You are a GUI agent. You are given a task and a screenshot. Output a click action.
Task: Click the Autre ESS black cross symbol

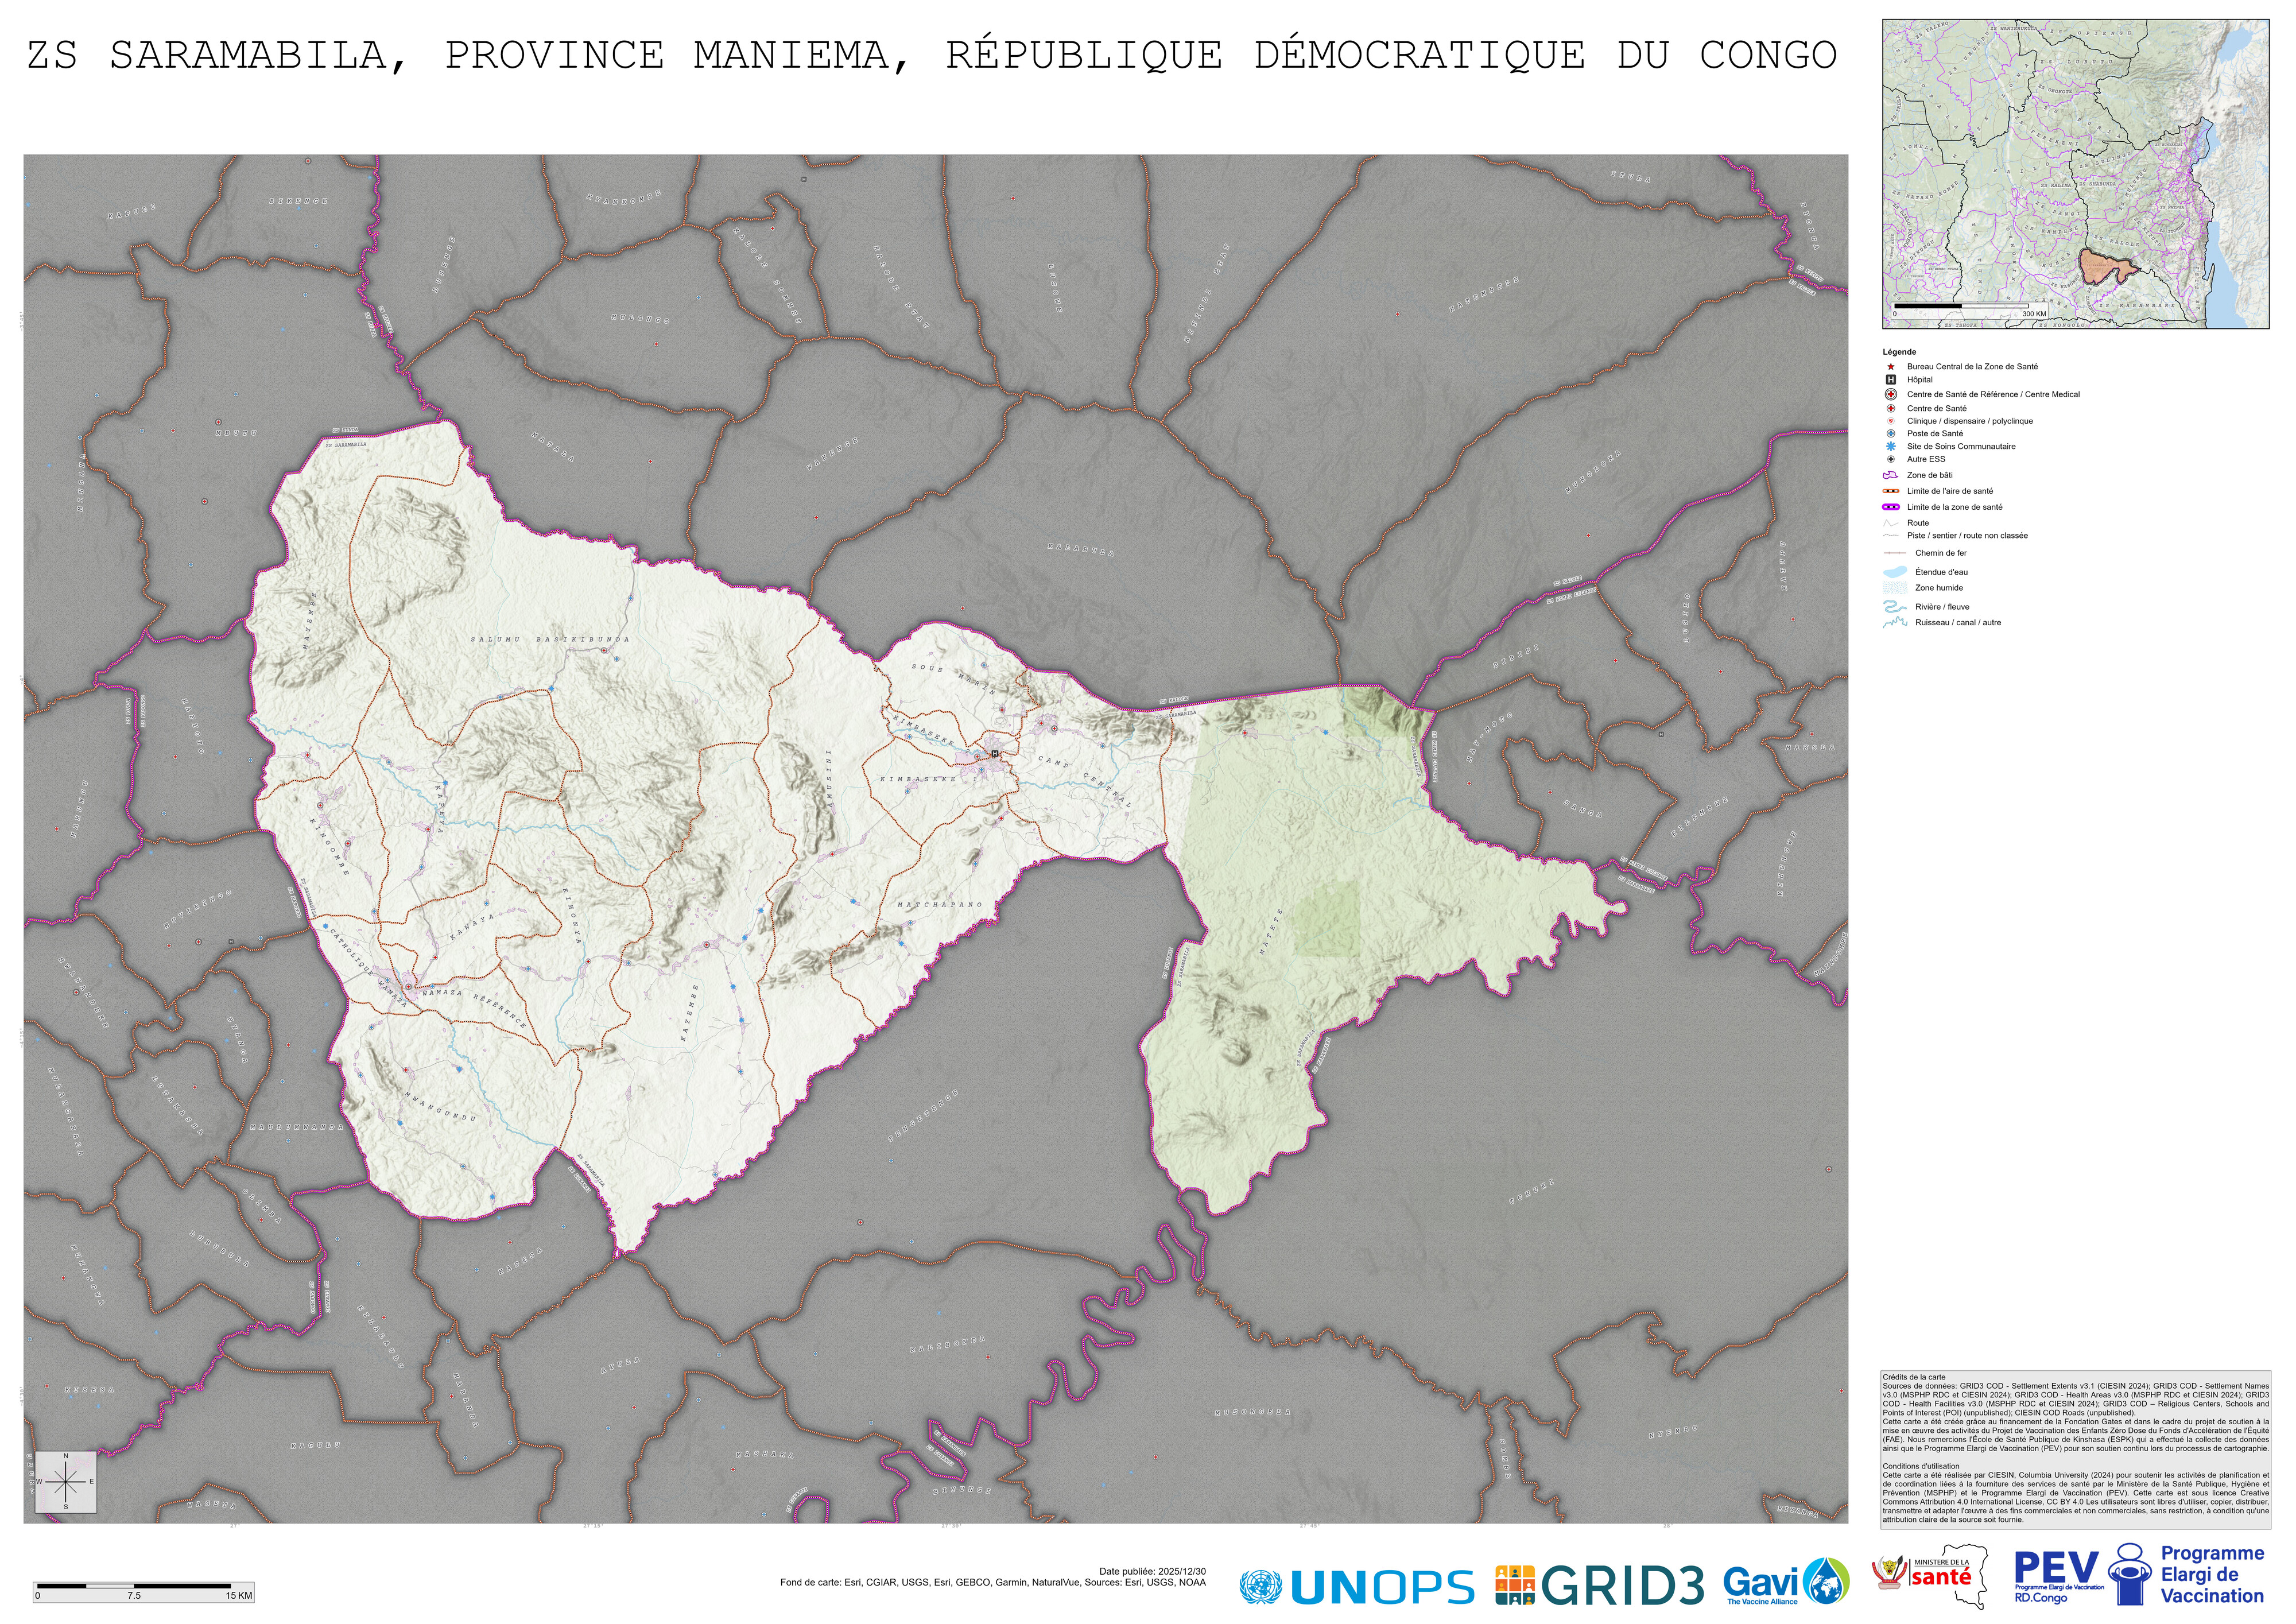[1891, 460]
